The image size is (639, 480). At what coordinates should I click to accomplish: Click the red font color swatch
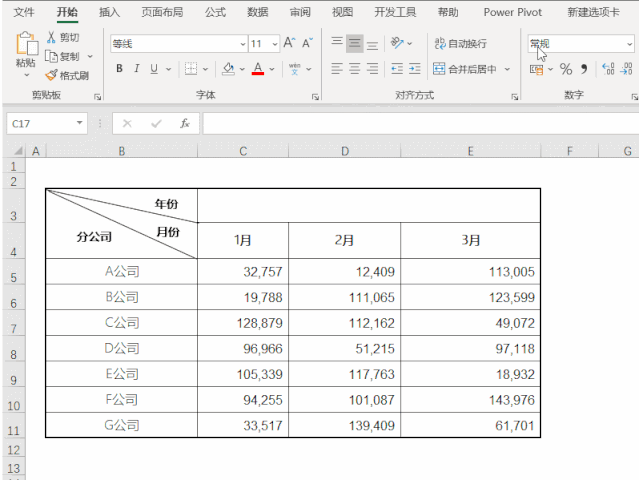point(257,69)
